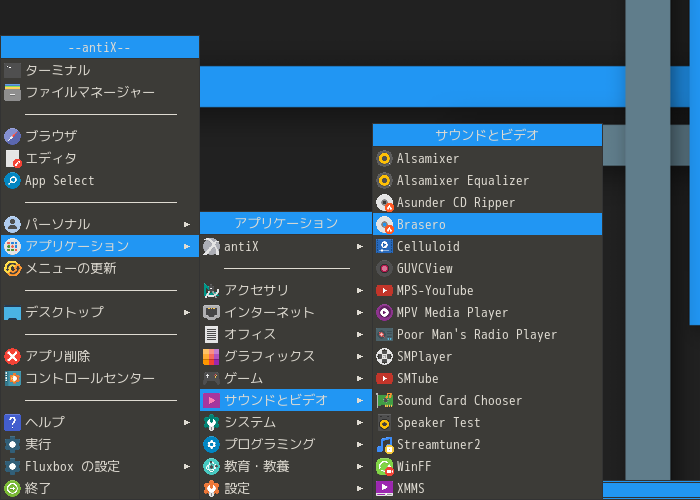Expand the インターネット submenu arrow

(x=360, y=312)
